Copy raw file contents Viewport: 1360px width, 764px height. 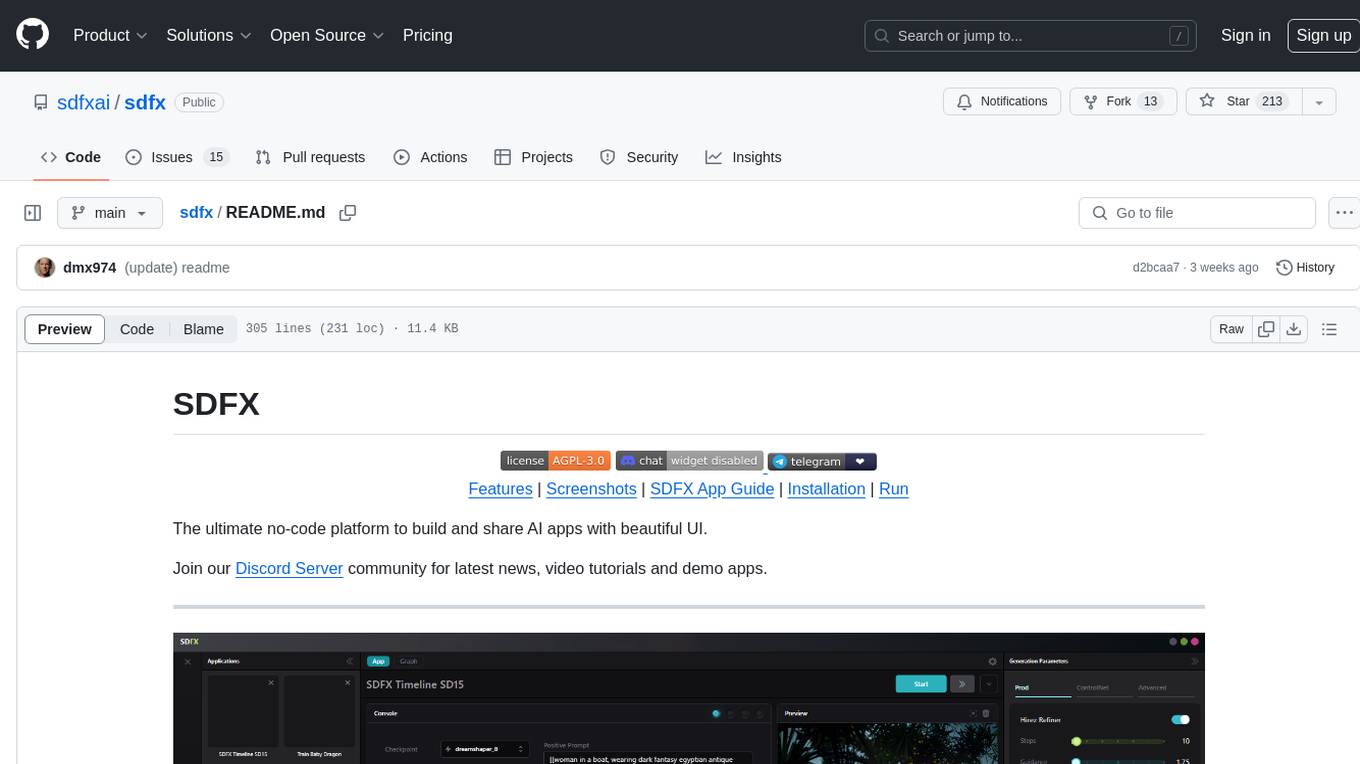1266,329
